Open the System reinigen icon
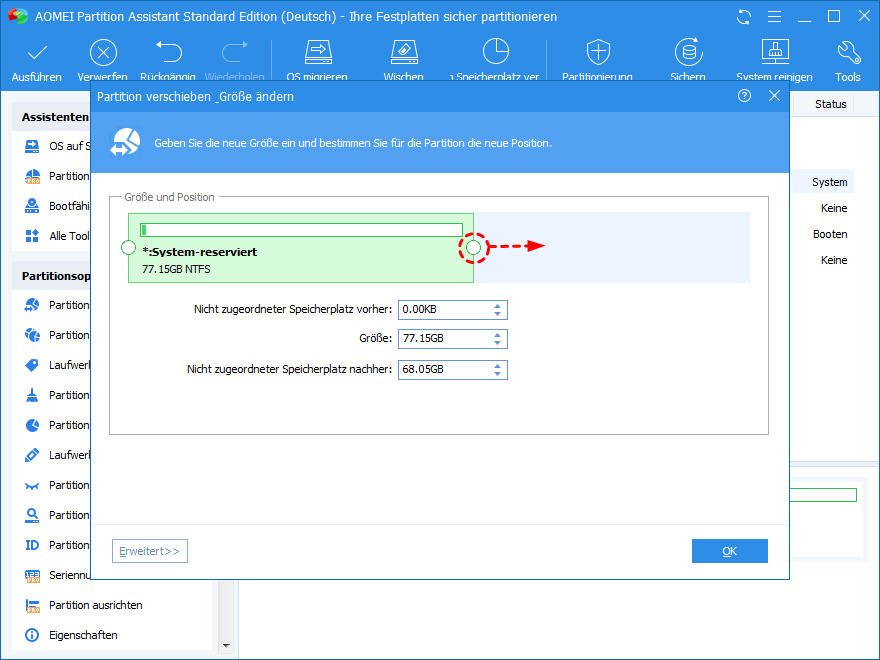Screen dimensions: 880x660 coord(775,52)
